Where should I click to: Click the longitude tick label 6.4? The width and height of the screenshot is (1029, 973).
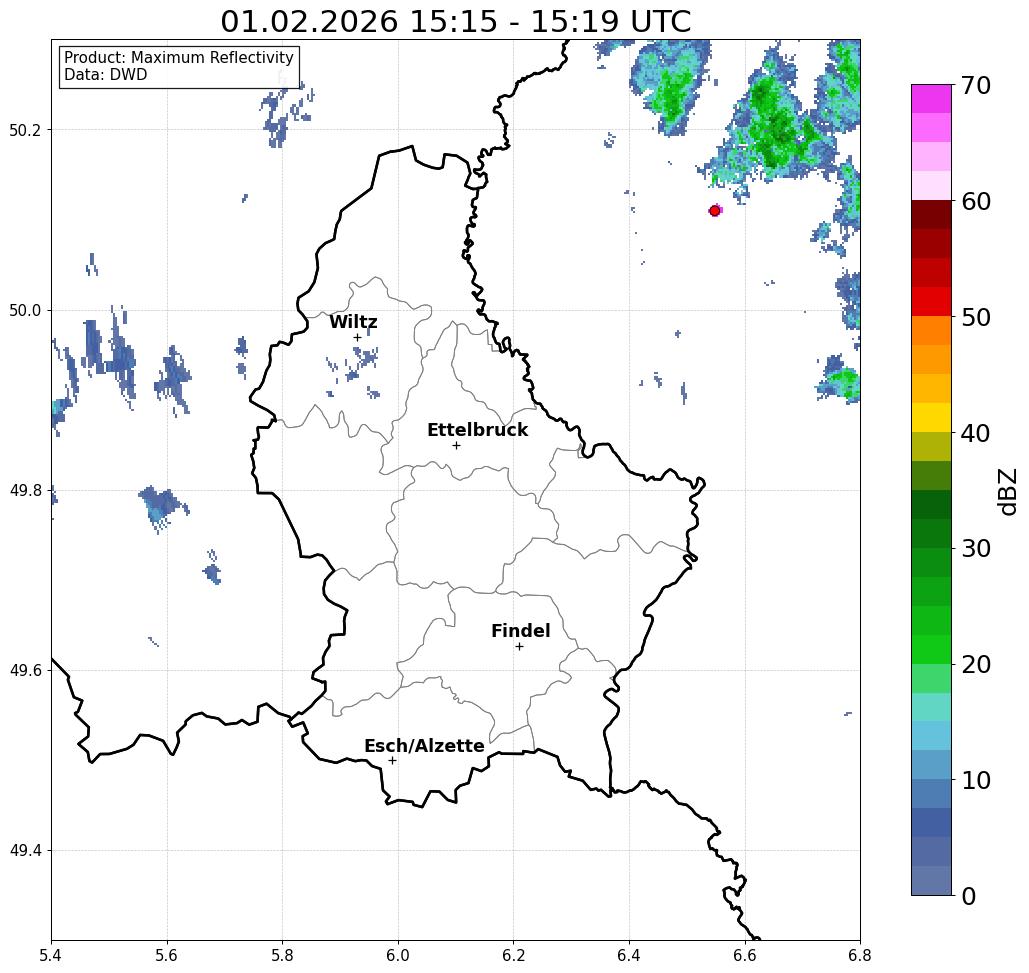click(x=629, y=955)
